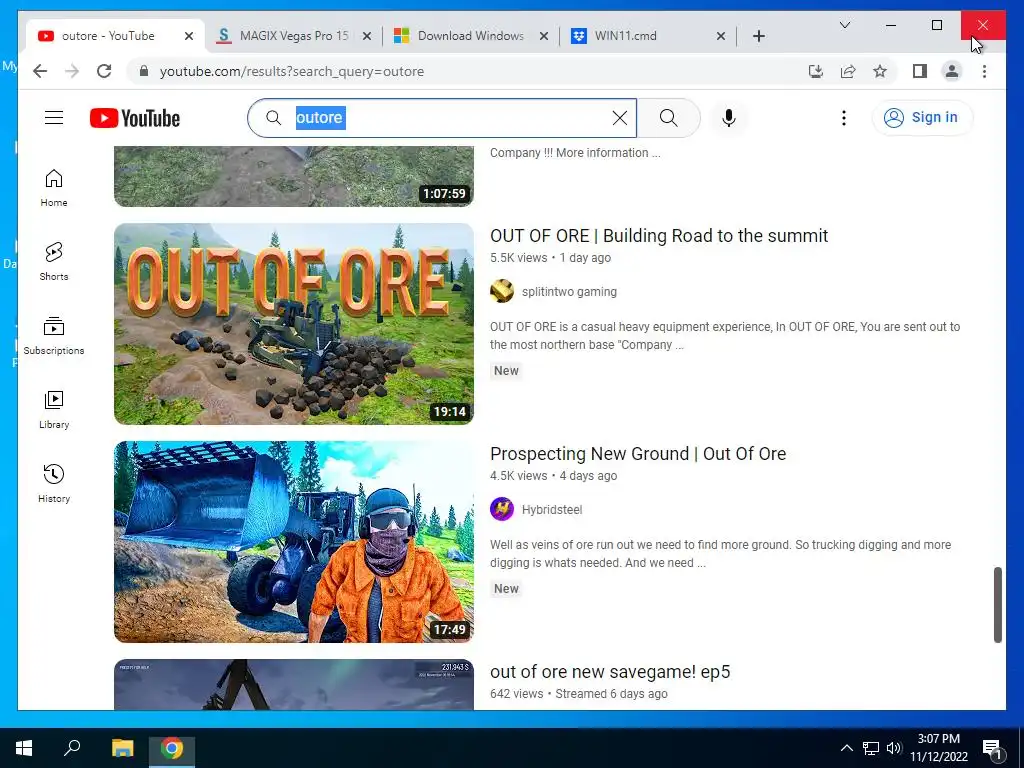Viewport: 1024px width, 768px height.
Task: Open Library in the sidebar
Action: coord(54,409)
